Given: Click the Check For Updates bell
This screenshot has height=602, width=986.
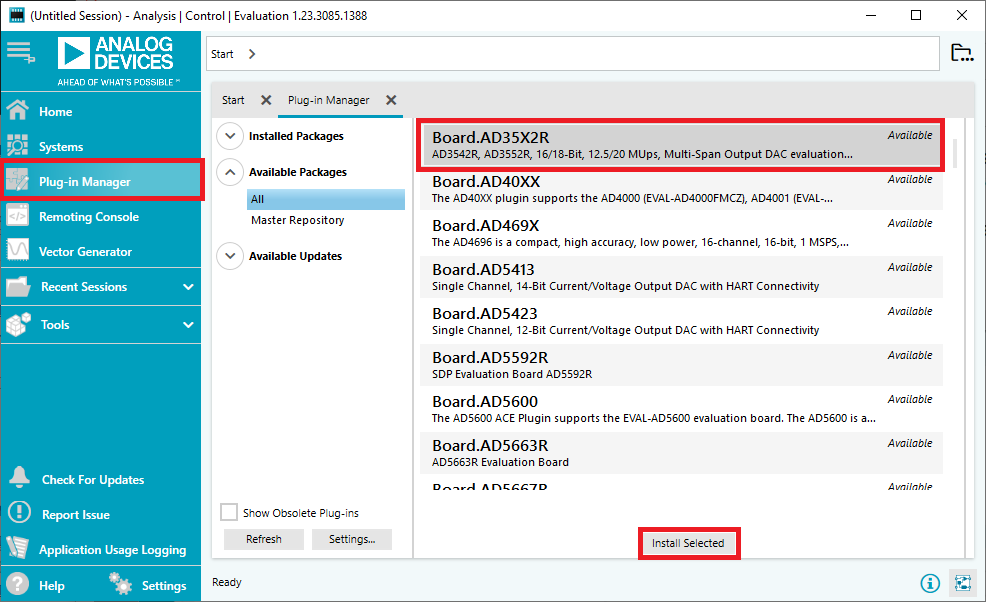Looking at the screenshot, I should click(x=18, y=479).
